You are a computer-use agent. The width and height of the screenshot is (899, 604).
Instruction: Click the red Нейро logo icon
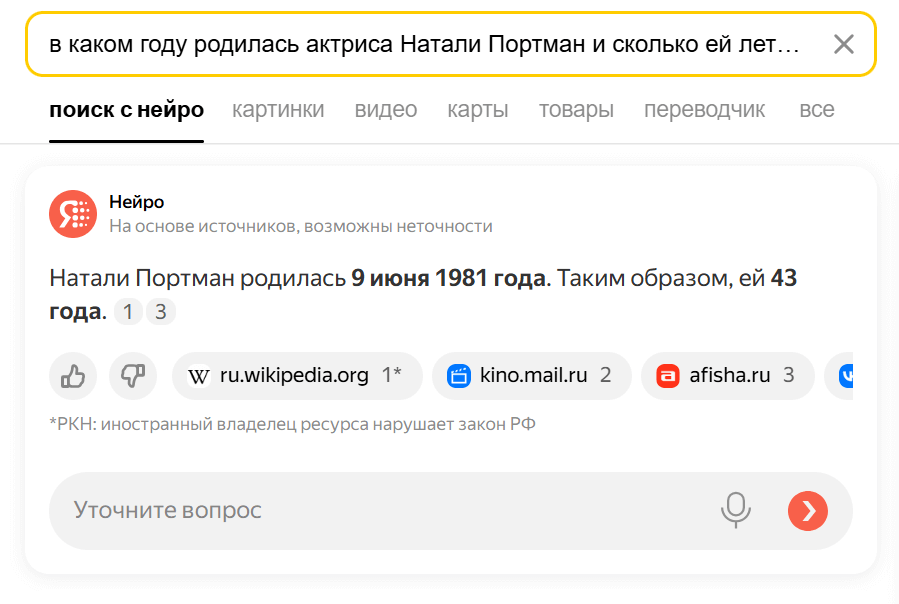coord(73,214)
